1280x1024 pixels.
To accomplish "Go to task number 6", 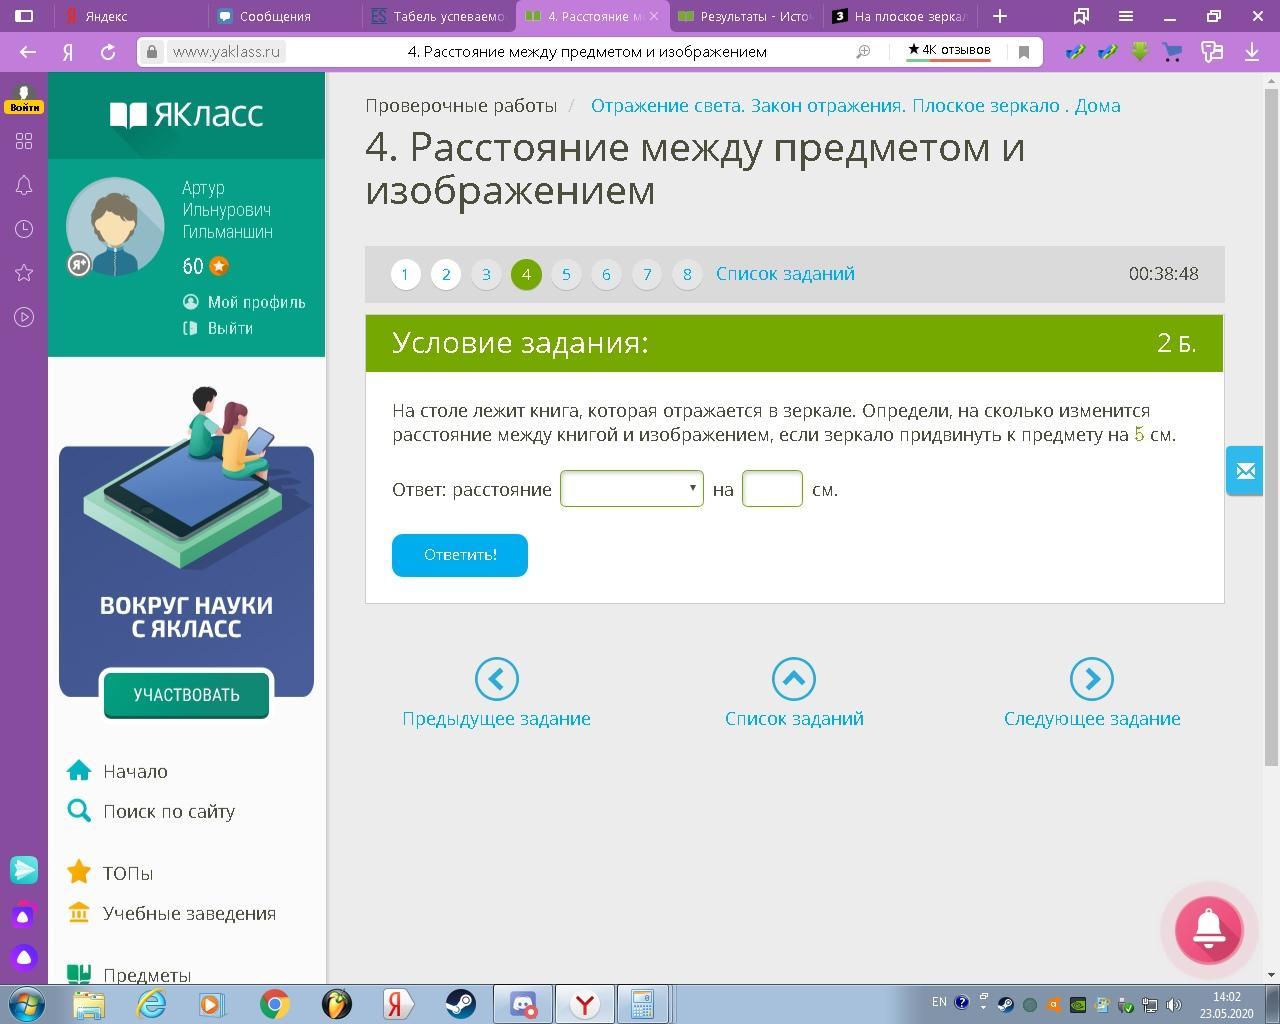I will (606, 274).
